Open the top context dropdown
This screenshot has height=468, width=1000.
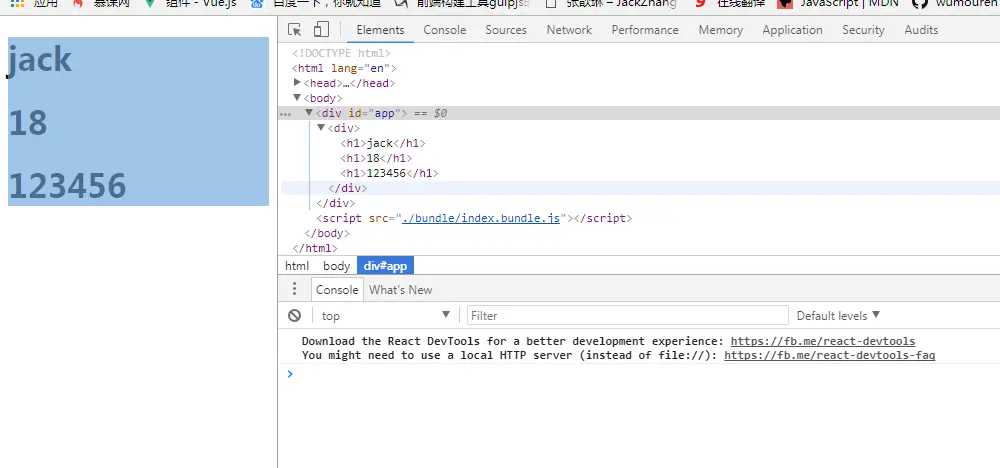385,316
